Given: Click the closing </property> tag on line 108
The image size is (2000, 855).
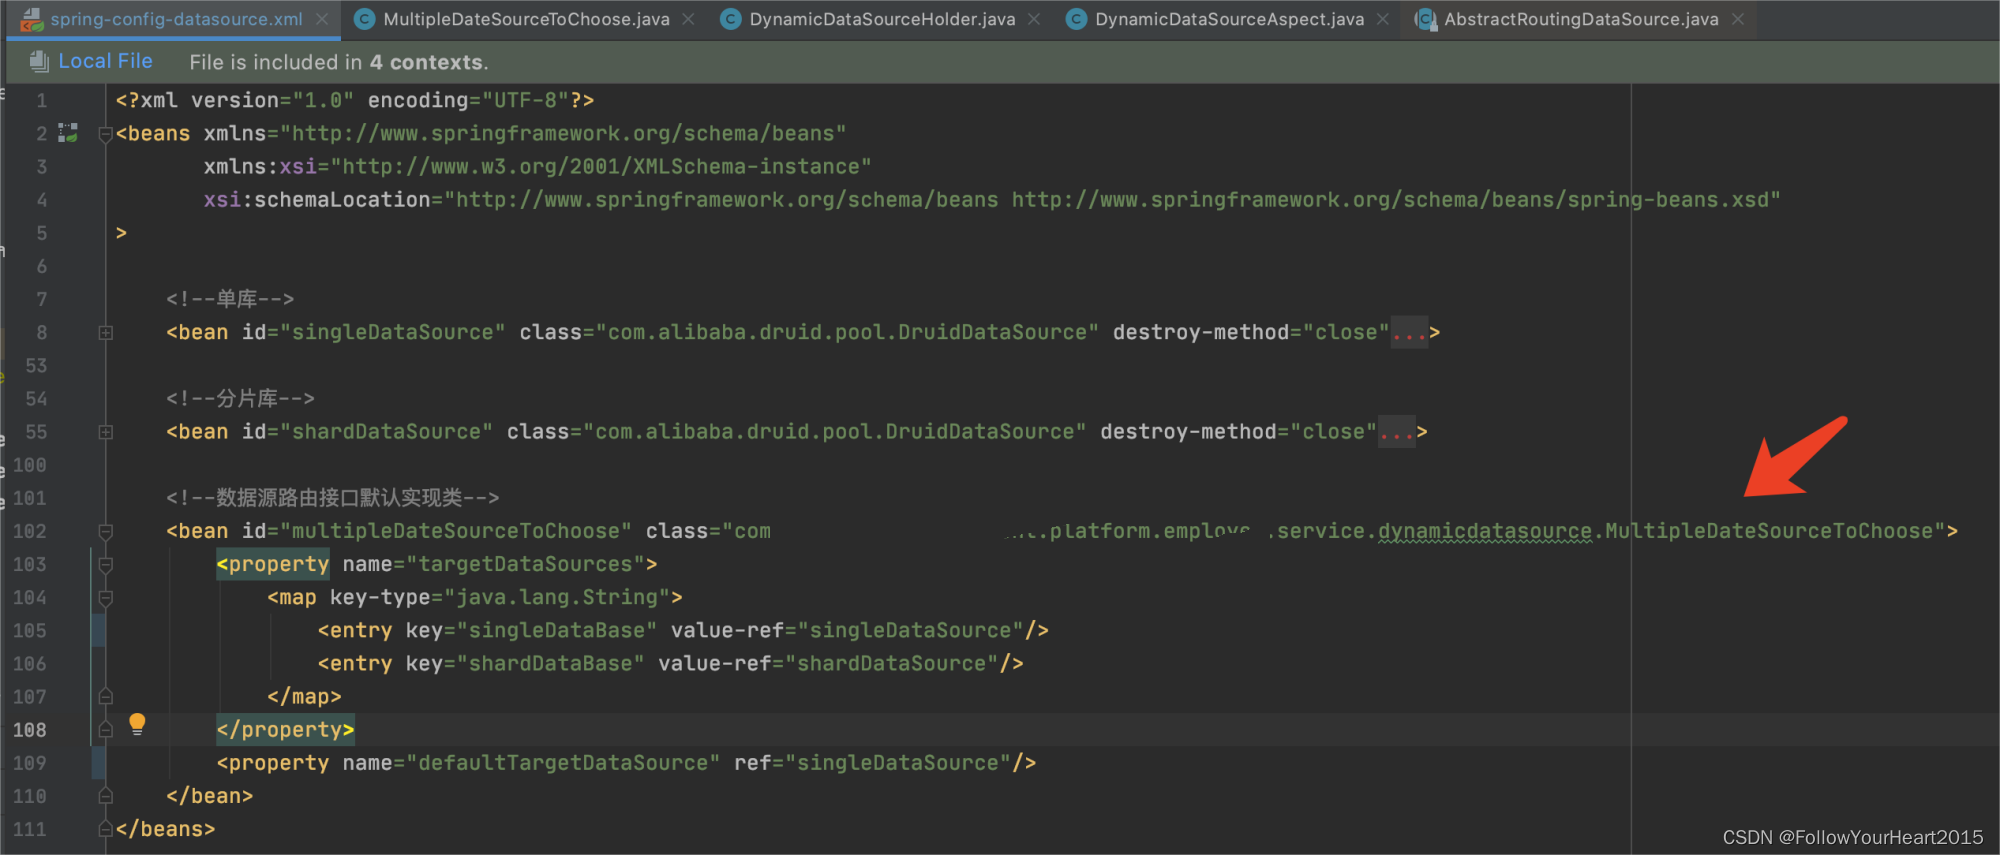Looking at the screenshot, I should pyautogui.click(x=285, y=730).
